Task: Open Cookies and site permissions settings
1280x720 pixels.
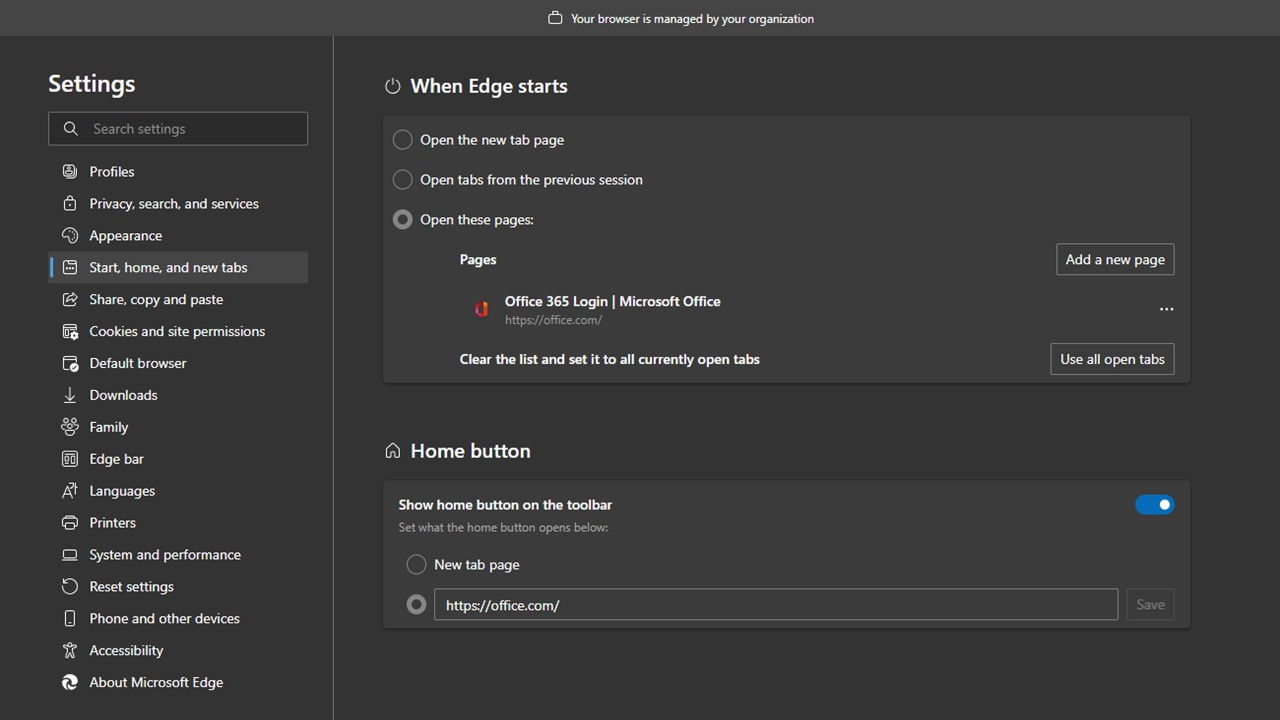Action: tap(178, 332)
